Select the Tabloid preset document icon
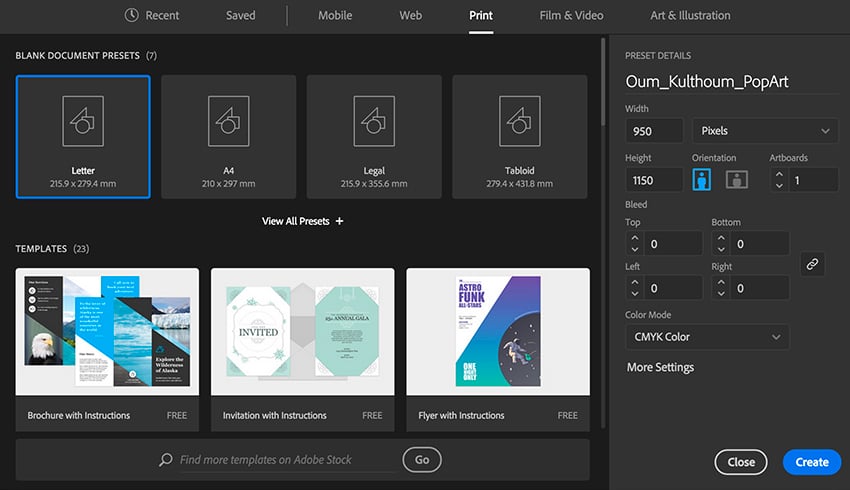The width and height of the screenshot is (850, 490). point(520,121)
